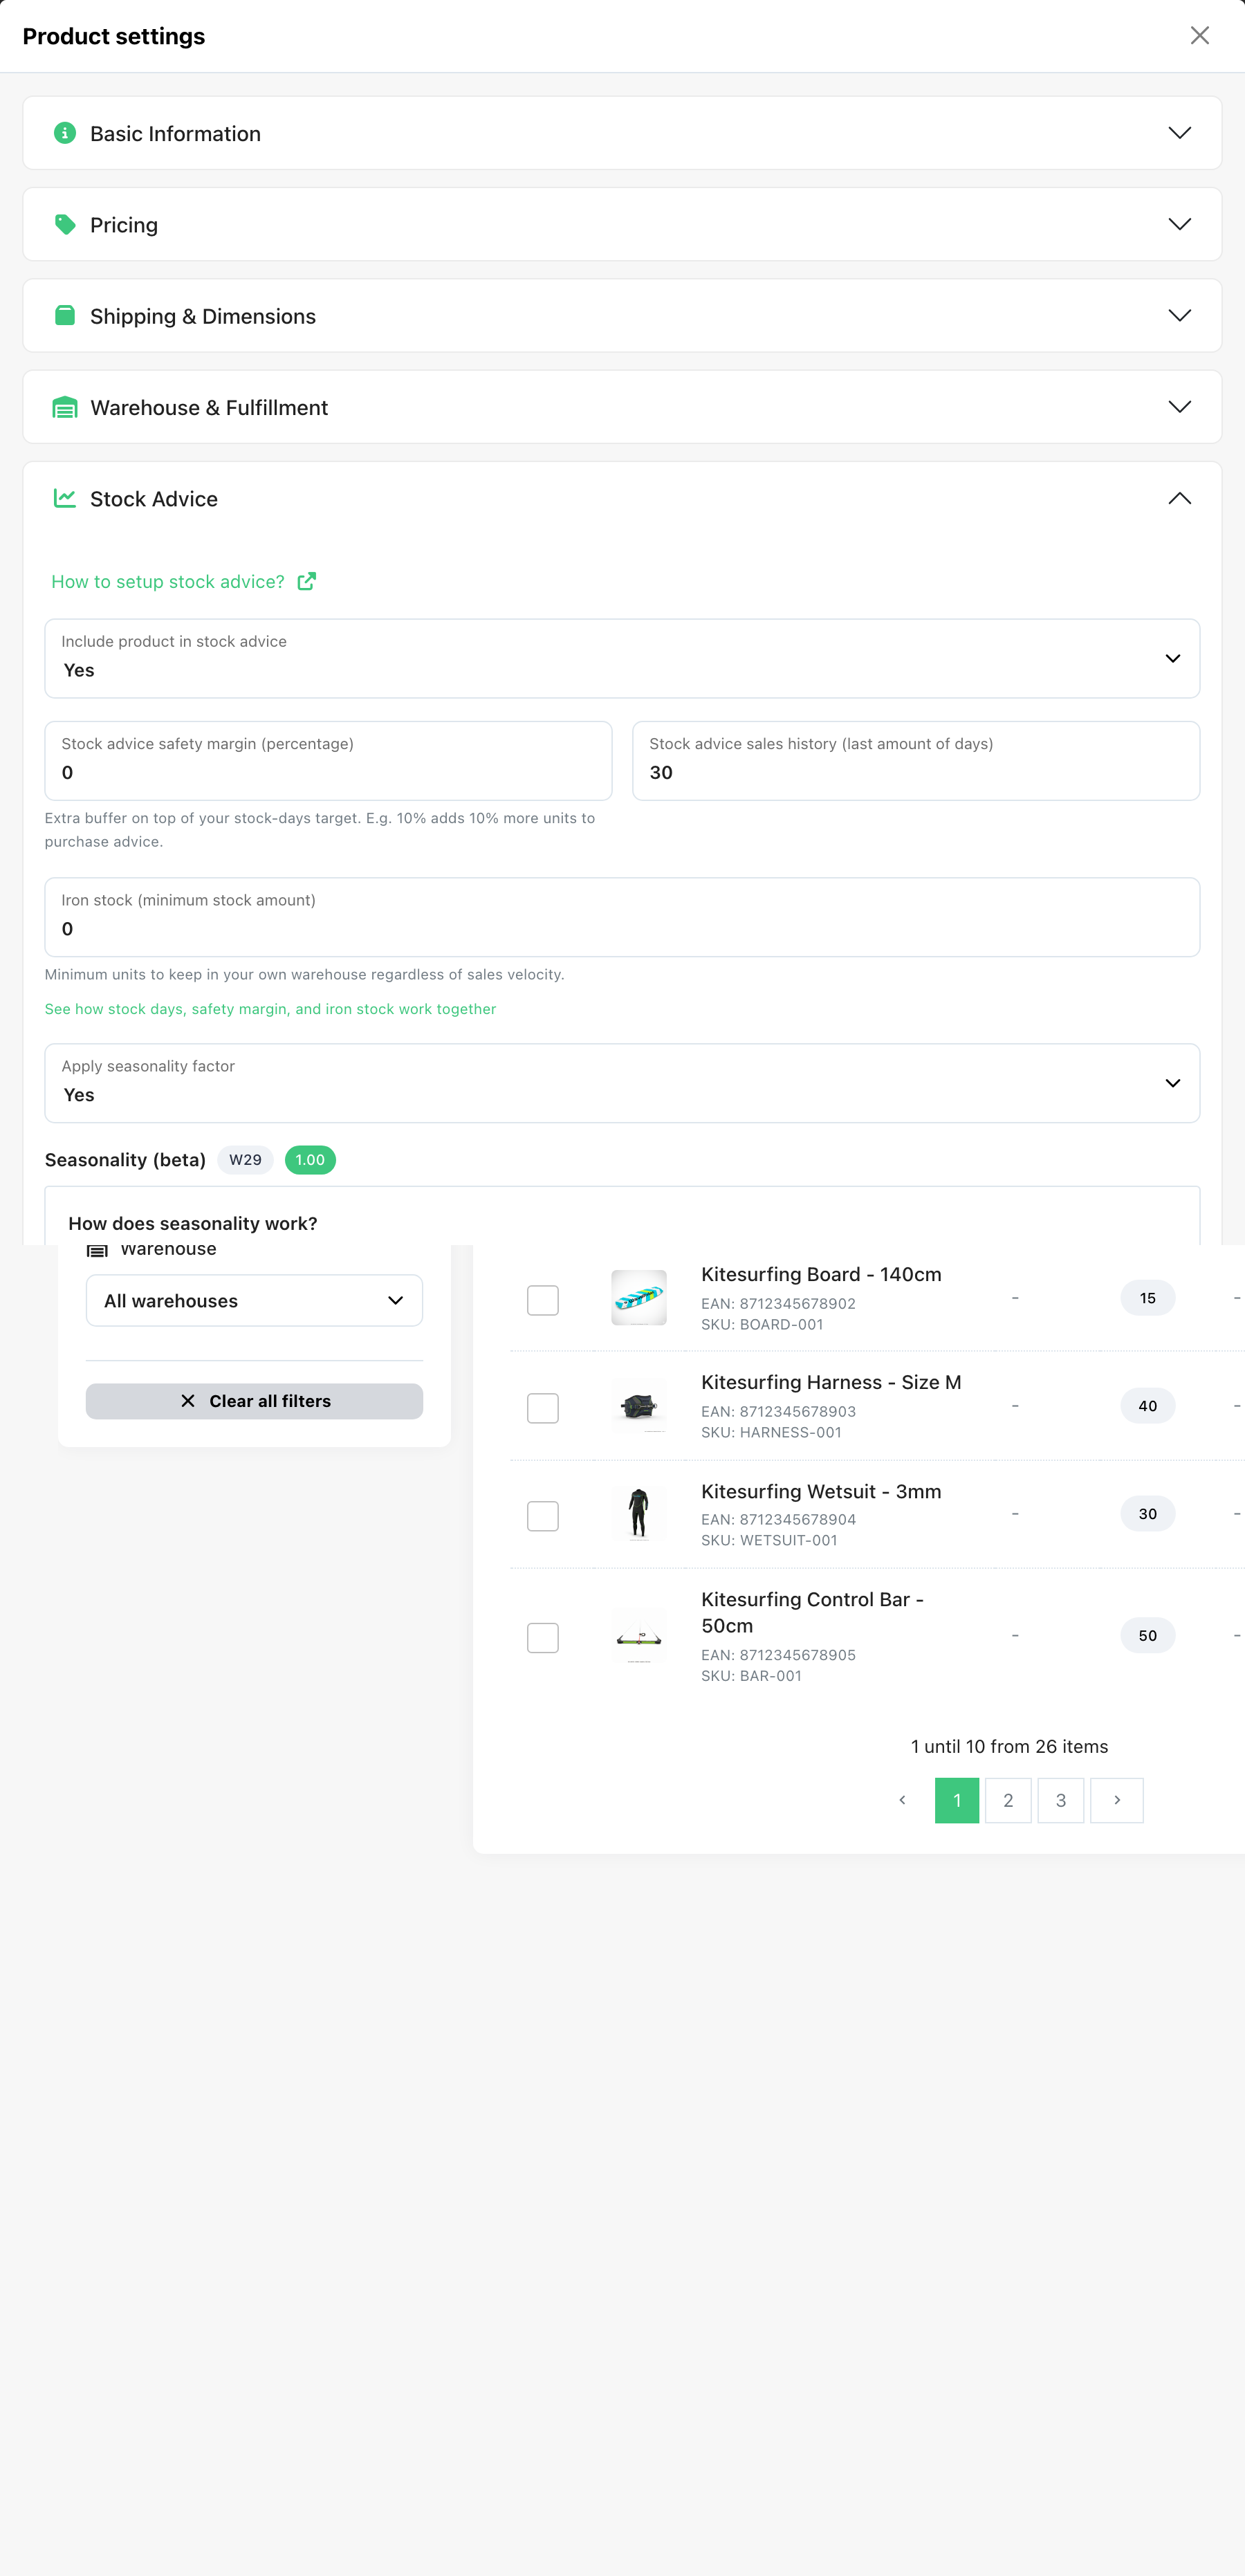
Task: Click the Shipping & Dimensions box icon
Action: [x=65, y=315]
